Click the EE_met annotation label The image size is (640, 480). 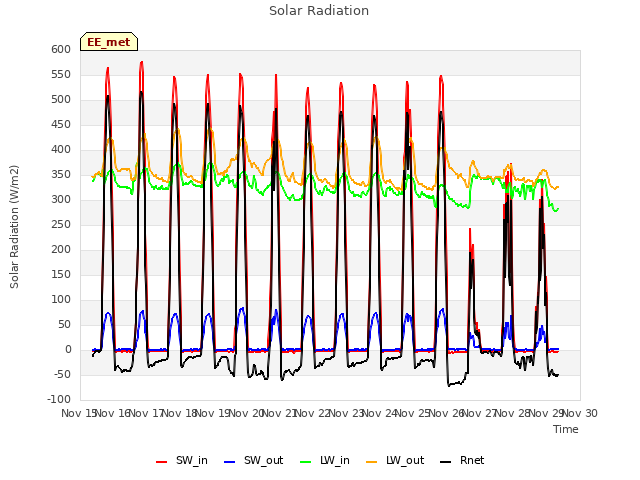click(109, 42)
